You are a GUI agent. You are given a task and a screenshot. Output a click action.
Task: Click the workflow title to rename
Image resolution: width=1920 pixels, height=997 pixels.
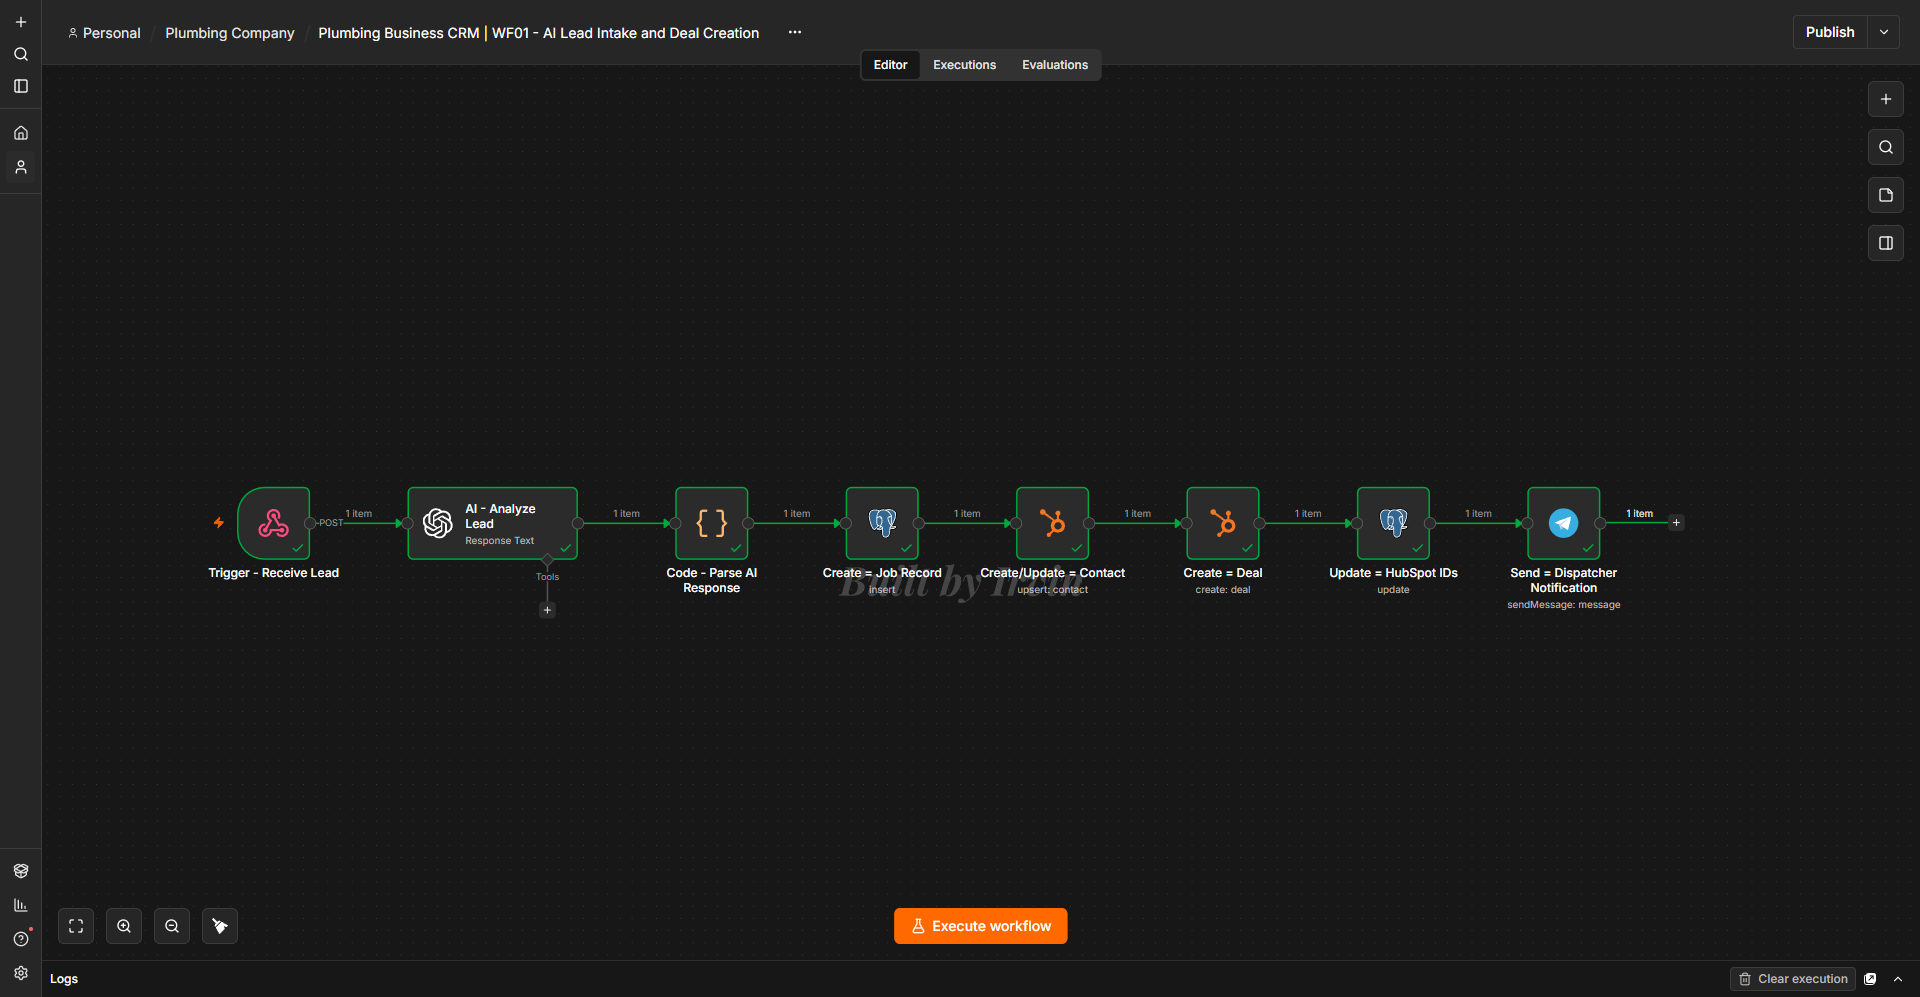coord(538,33)
